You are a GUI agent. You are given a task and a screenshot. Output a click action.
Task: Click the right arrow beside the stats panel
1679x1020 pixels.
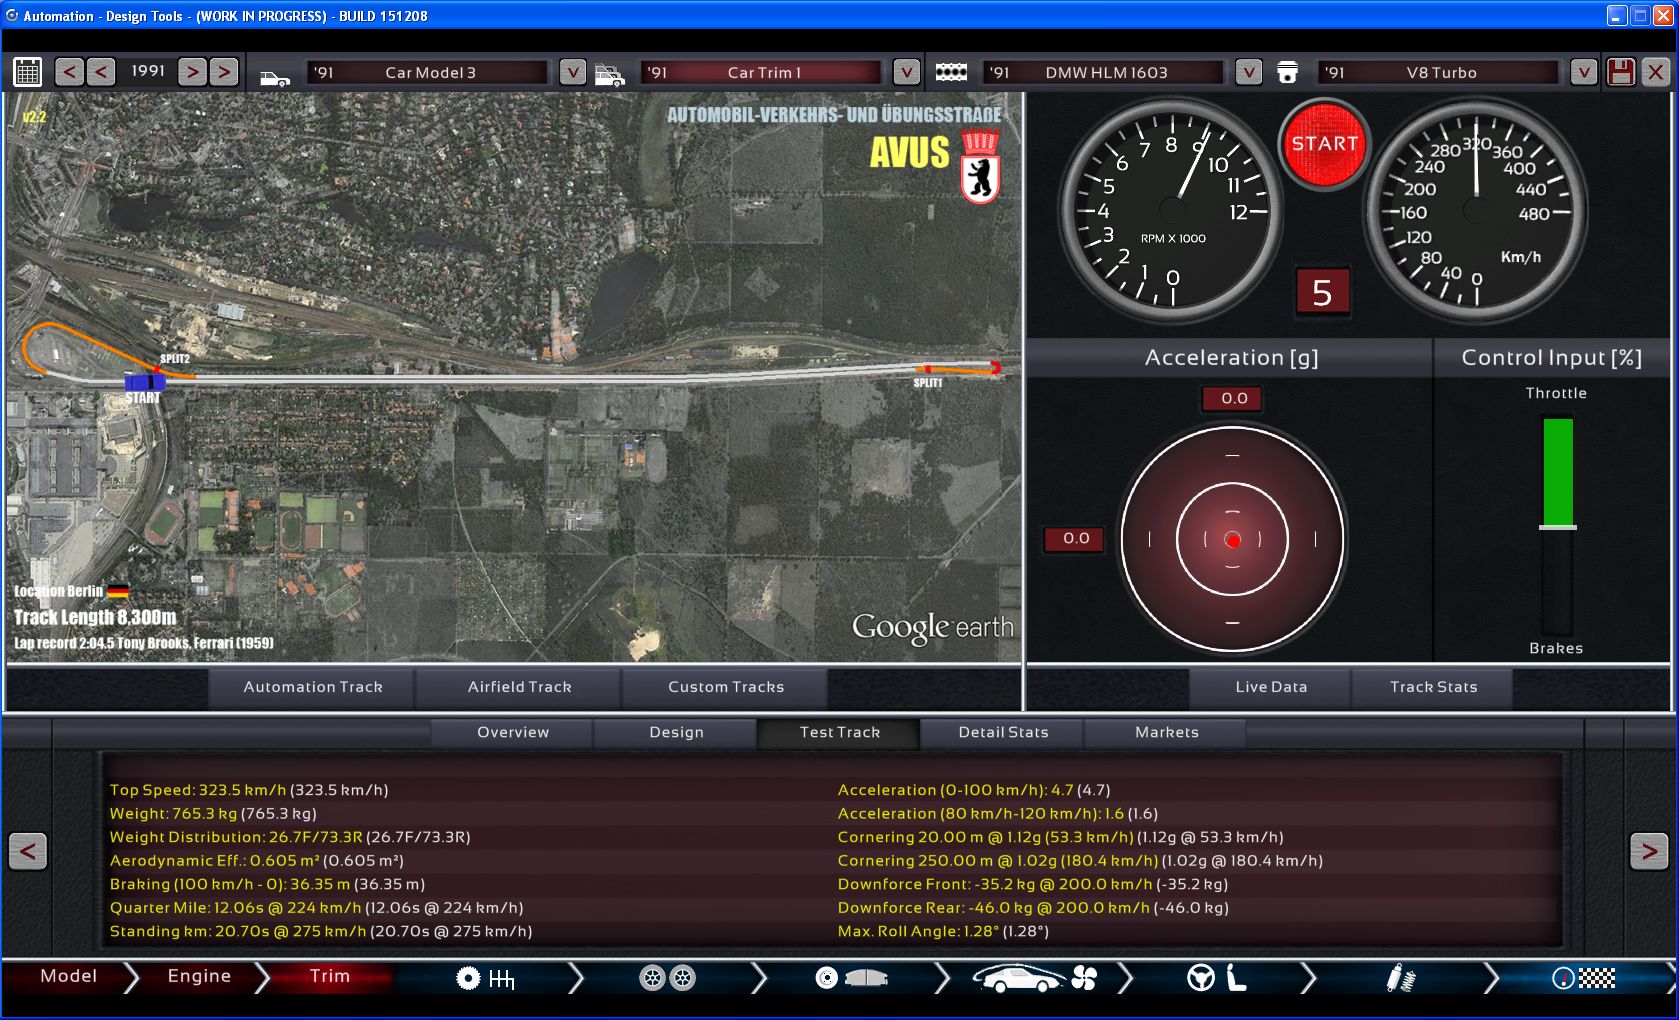pos(1649,851)
